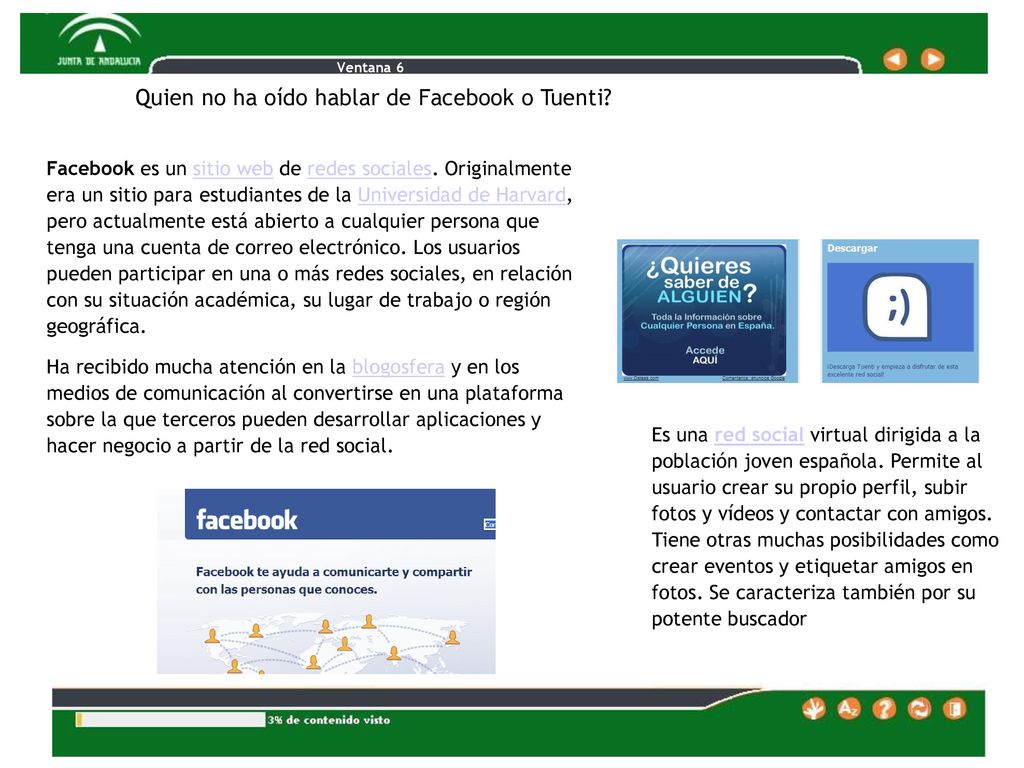
Task: Click the text 'Facebook te ayuda a comunicarte y compartir'
Action: (x=334, y=571)
